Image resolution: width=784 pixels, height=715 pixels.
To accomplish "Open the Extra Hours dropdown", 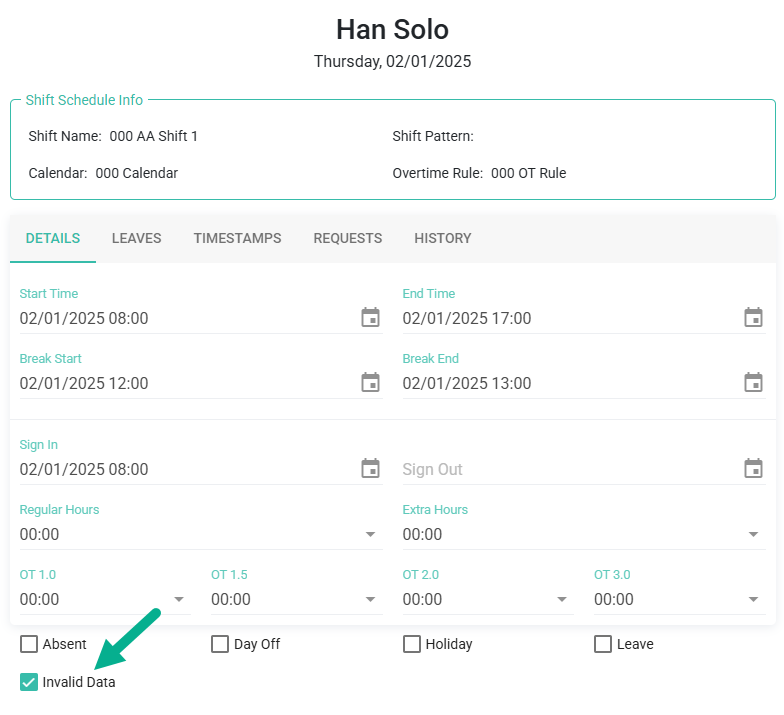I will 753,535.
